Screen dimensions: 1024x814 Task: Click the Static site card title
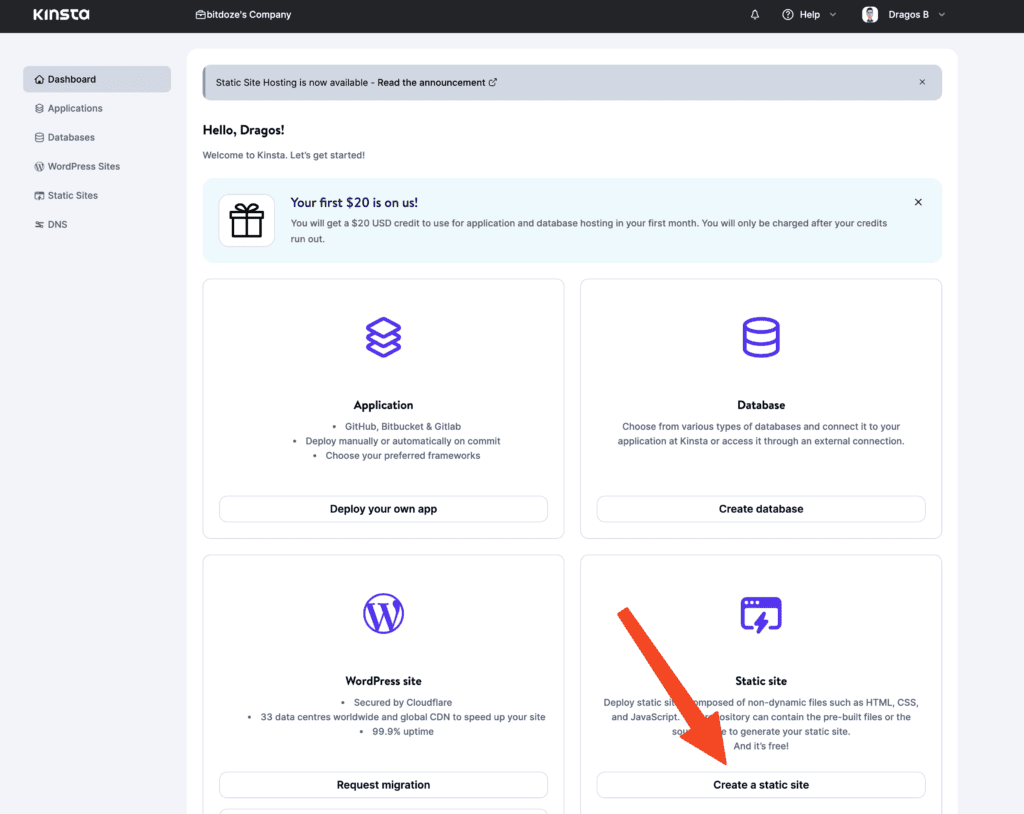[761, 681]
